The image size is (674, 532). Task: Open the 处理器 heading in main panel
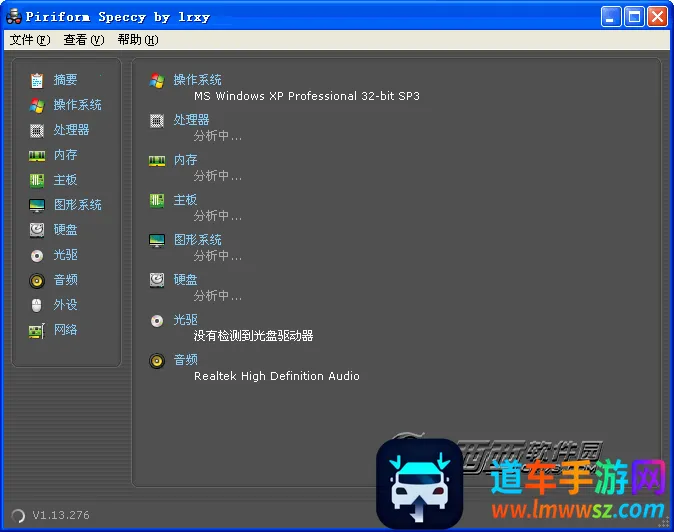pos(191,120)
